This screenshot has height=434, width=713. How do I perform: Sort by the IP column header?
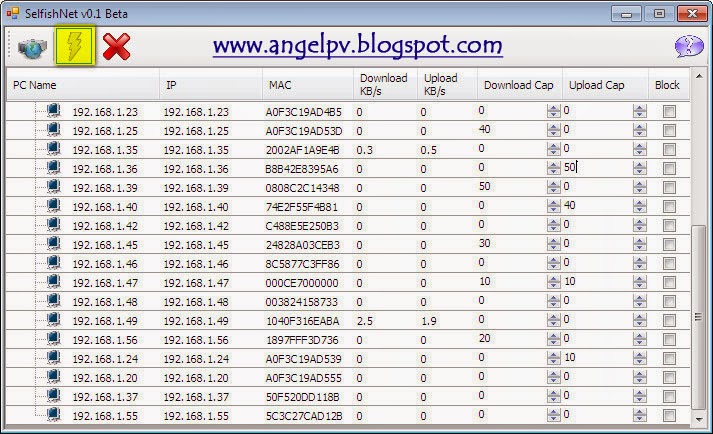pos(211,85)
